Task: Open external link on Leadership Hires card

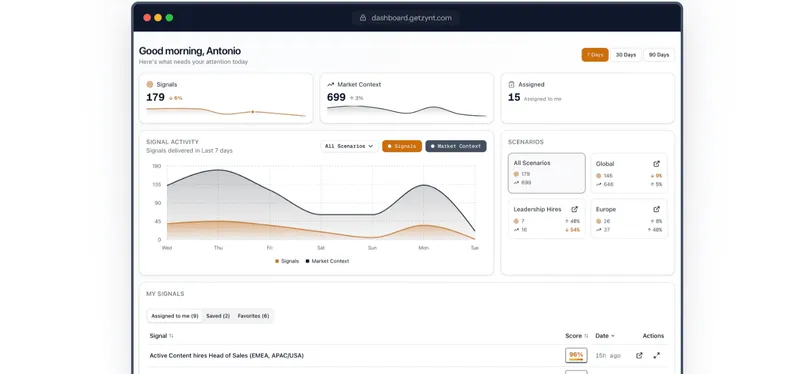Action: coord(574,209)
